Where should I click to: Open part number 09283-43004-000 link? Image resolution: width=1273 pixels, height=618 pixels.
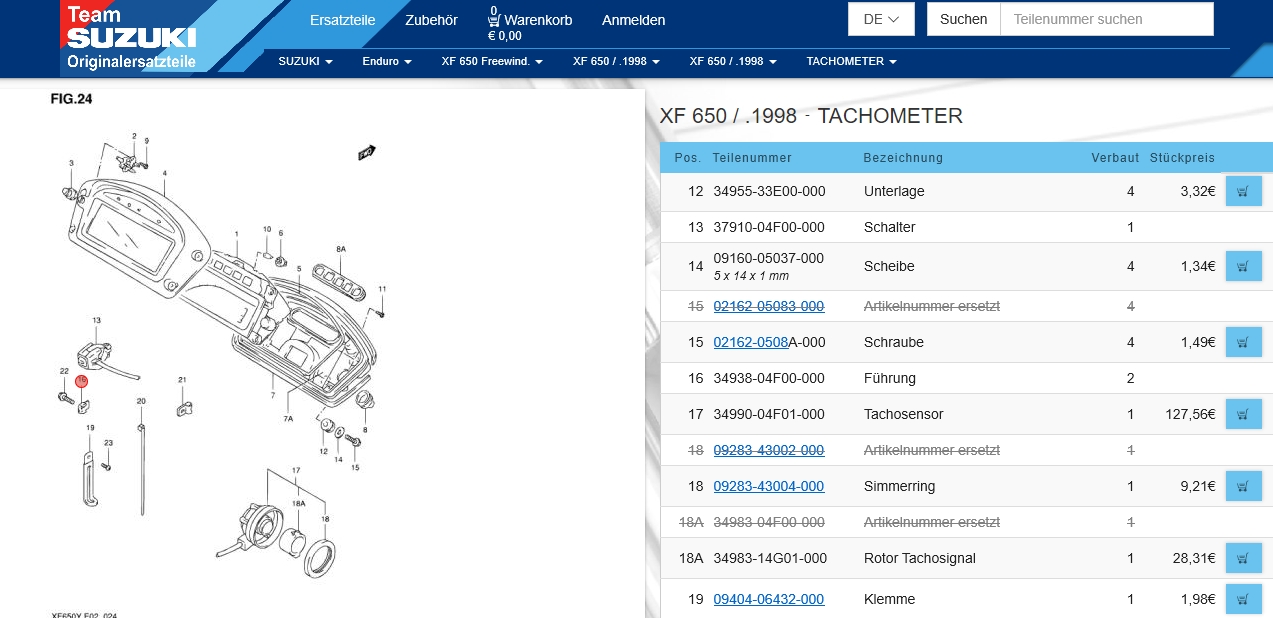768,486
